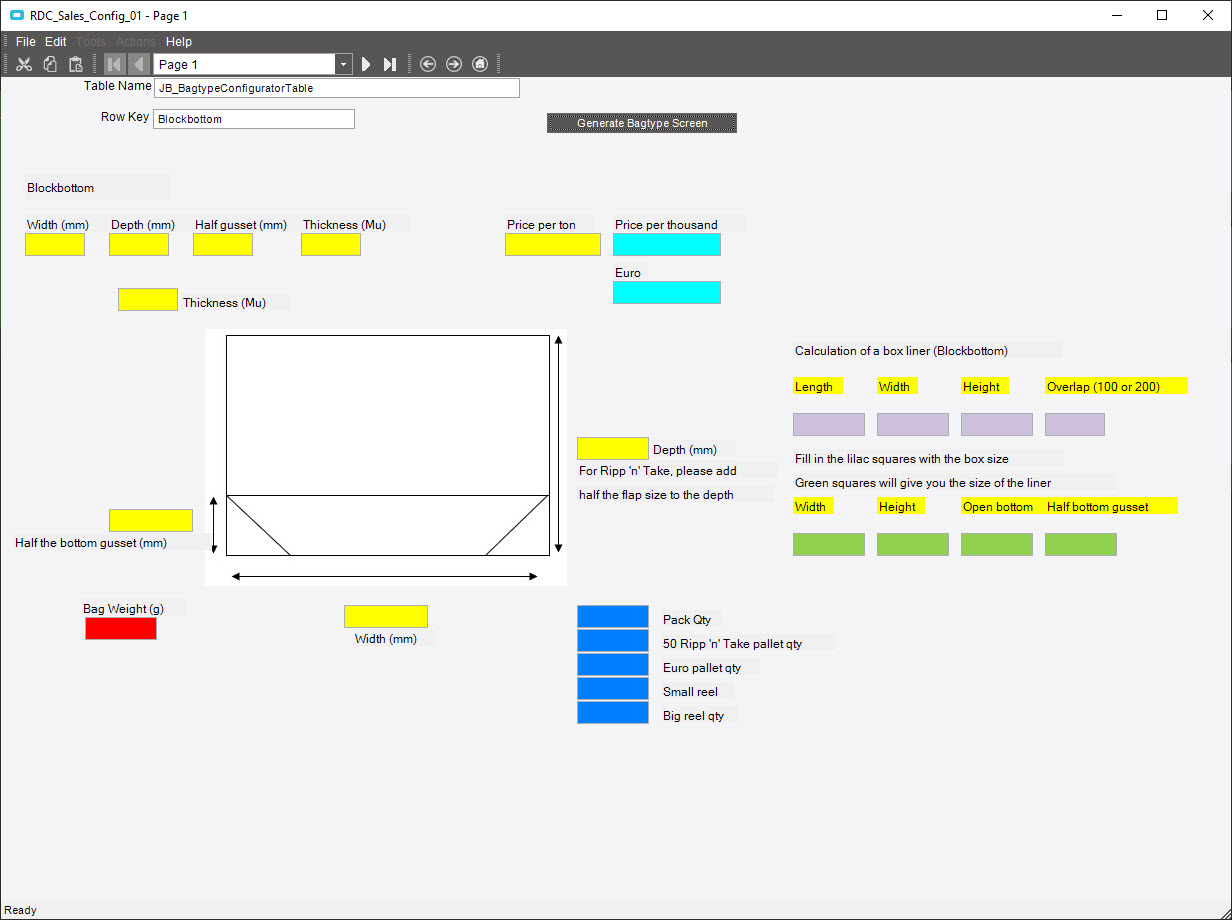
Task: Go to first page button
Action: [x=115, y=64]
